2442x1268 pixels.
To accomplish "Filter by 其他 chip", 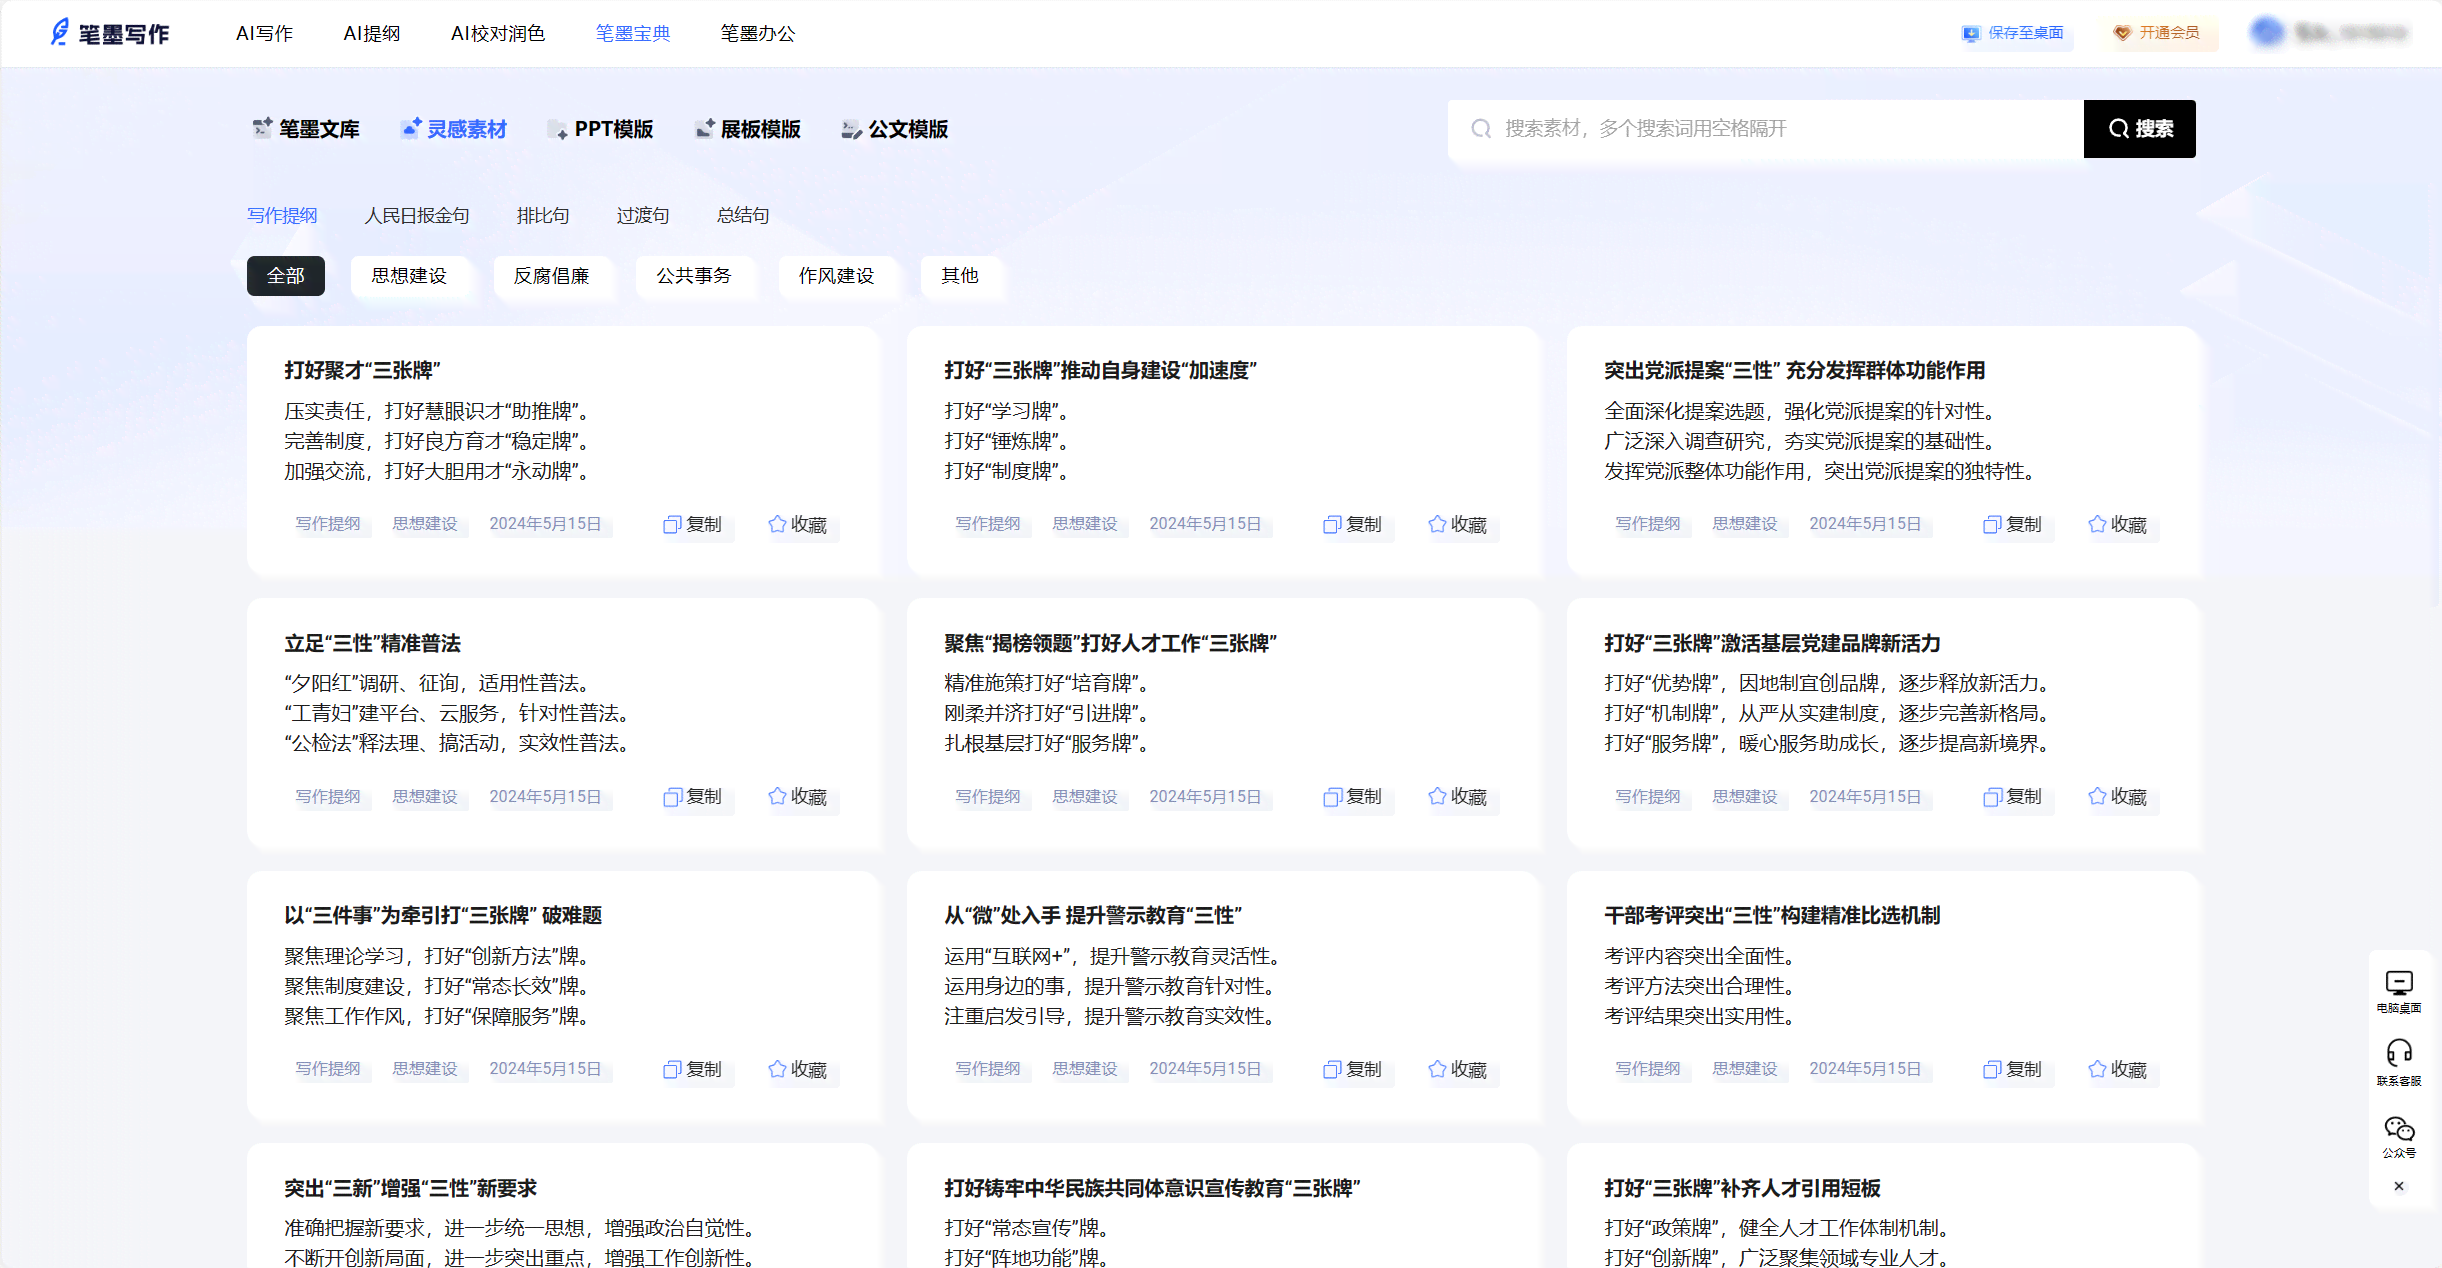I will point(960,275).
